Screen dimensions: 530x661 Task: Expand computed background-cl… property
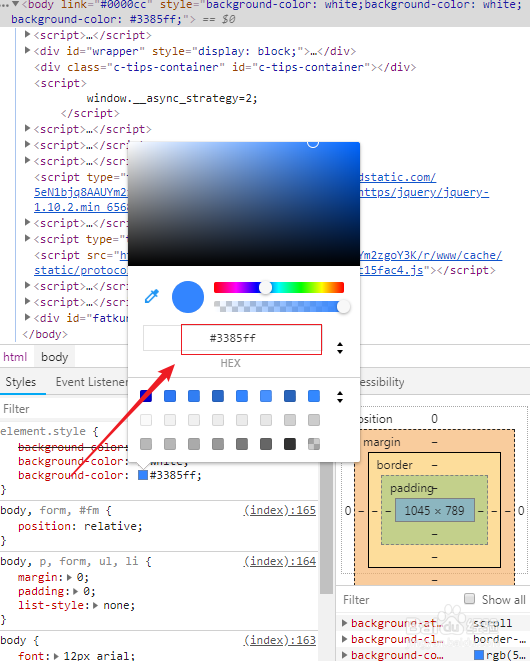point(344,639)
